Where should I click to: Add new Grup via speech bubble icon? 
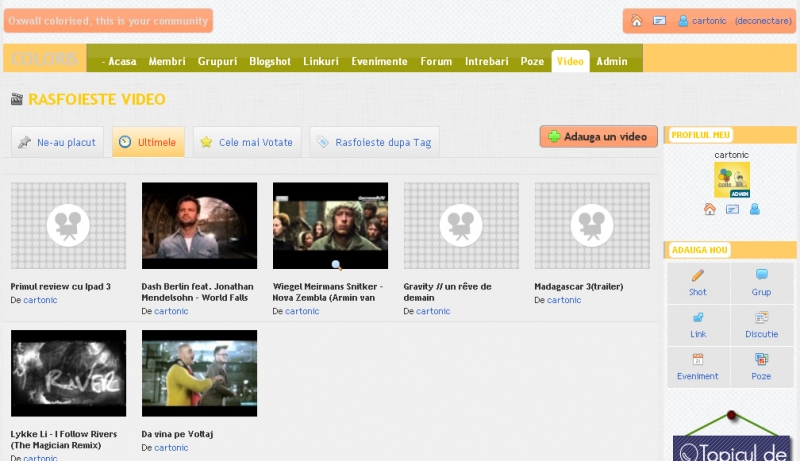pos(761,275)
